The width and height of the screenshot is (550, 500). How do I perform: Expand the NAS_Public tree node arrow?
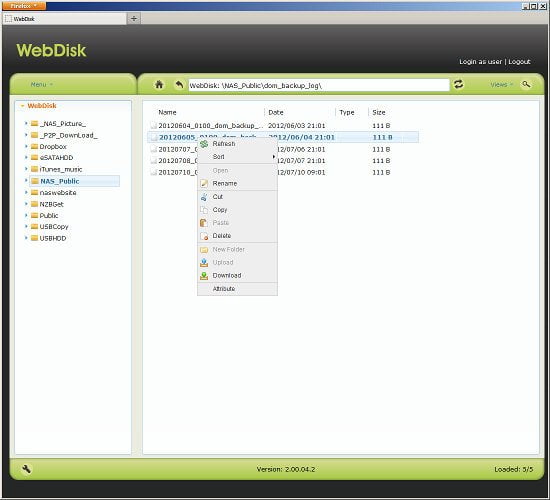click(26, 181)
